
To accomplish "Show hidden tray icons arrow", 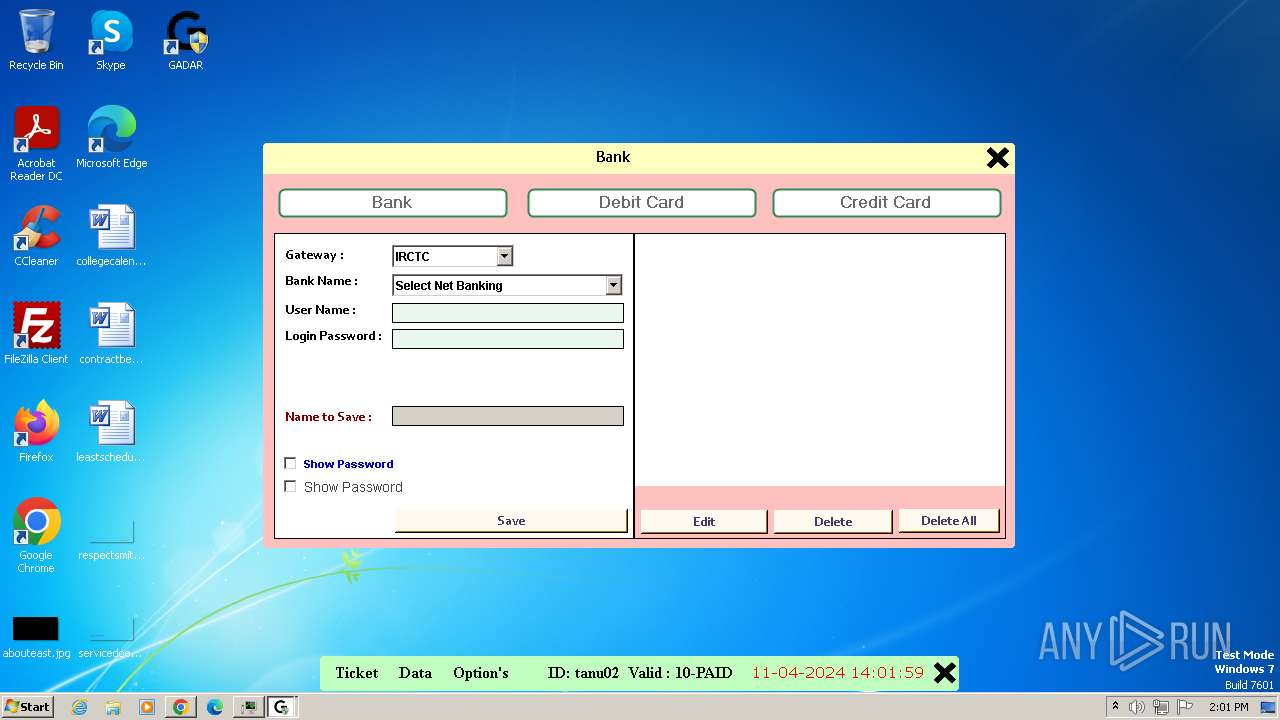I will tap(1115, 707).
